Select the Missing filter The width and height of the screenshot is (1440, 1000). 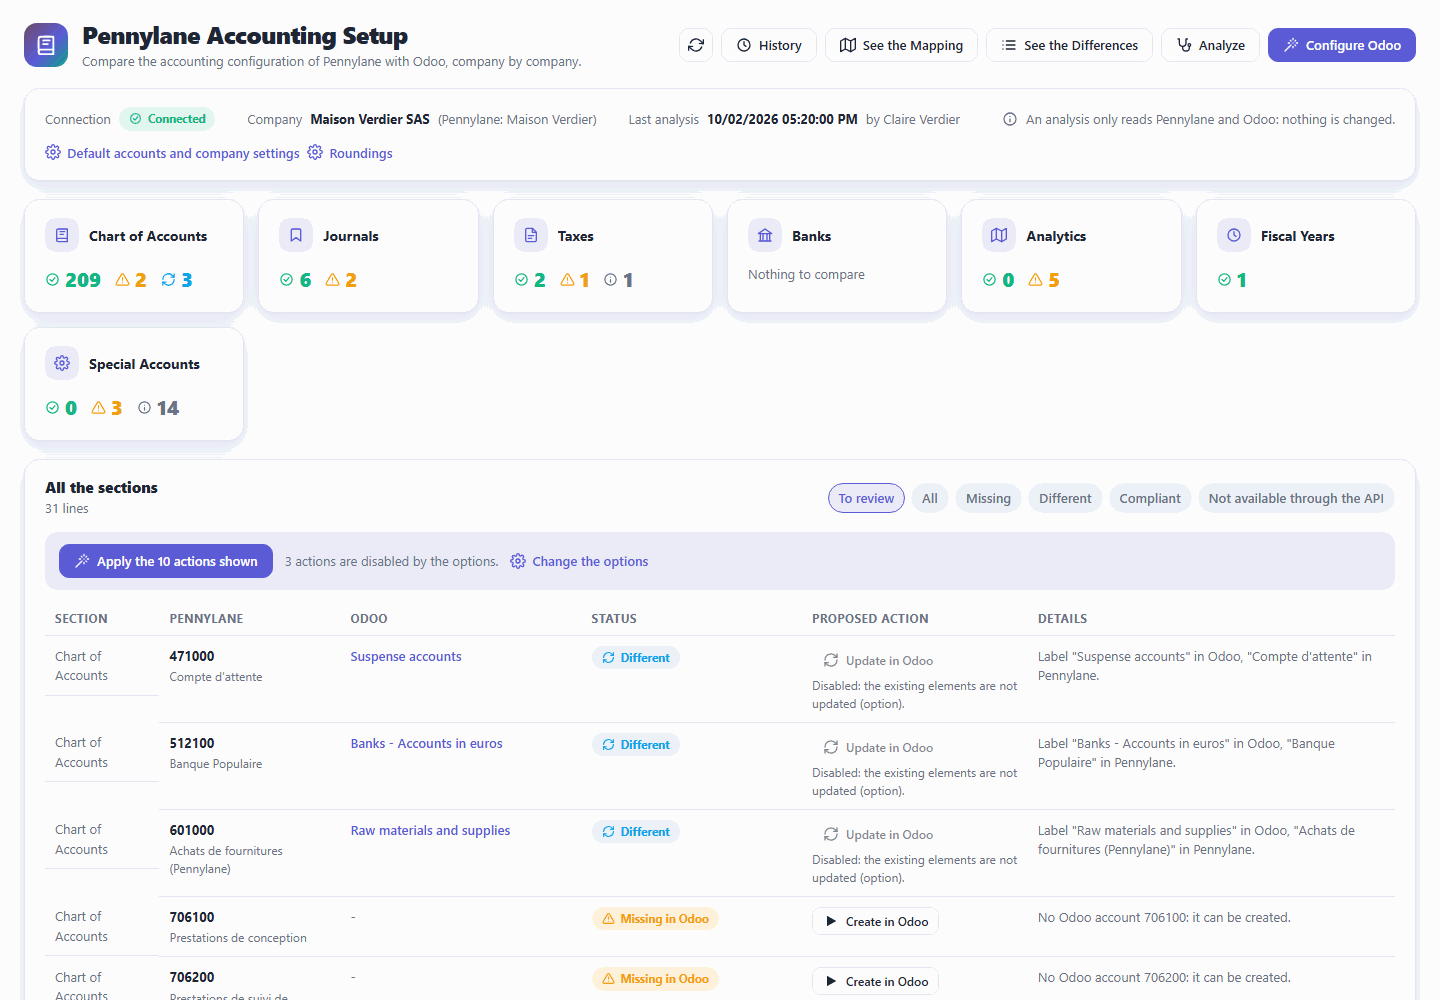point(988,498)
